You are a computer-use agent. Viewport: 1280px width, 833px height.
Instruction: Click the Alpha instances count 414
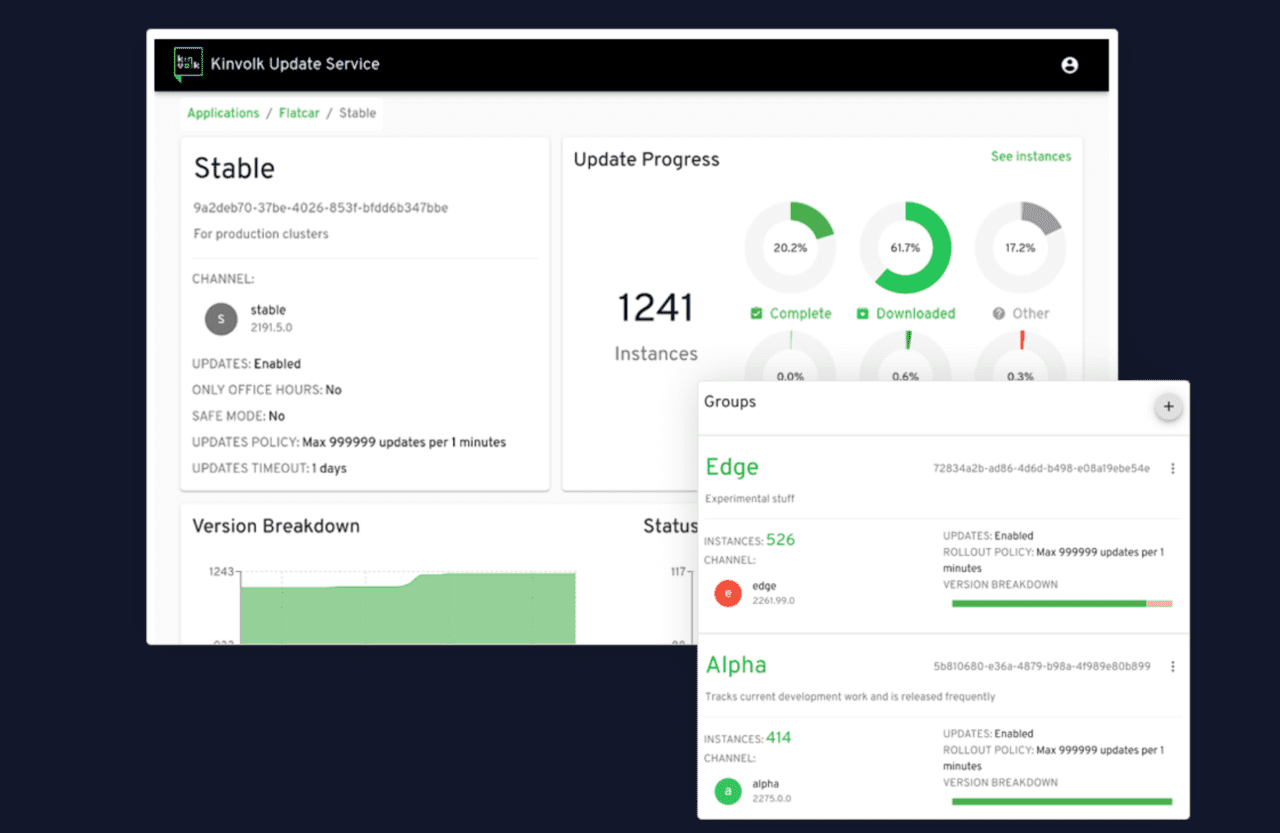pos(779,738)
